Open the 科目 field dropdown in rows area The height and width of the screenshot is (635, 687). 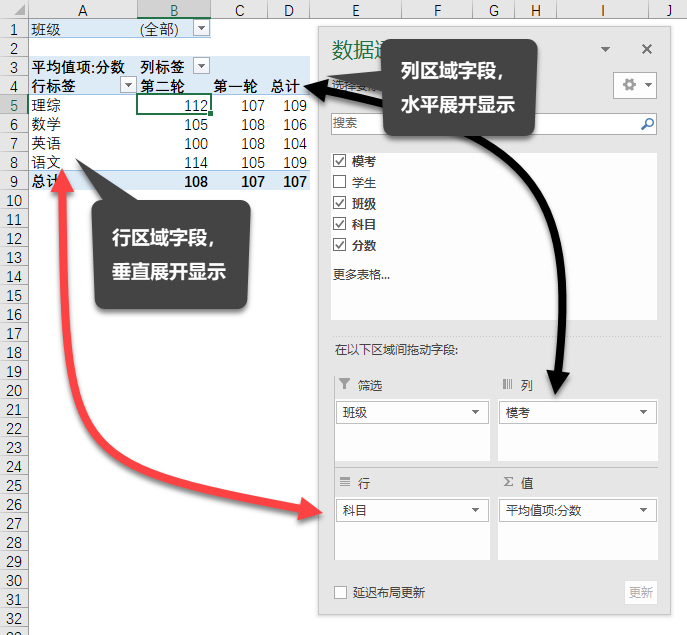[475, 511]
